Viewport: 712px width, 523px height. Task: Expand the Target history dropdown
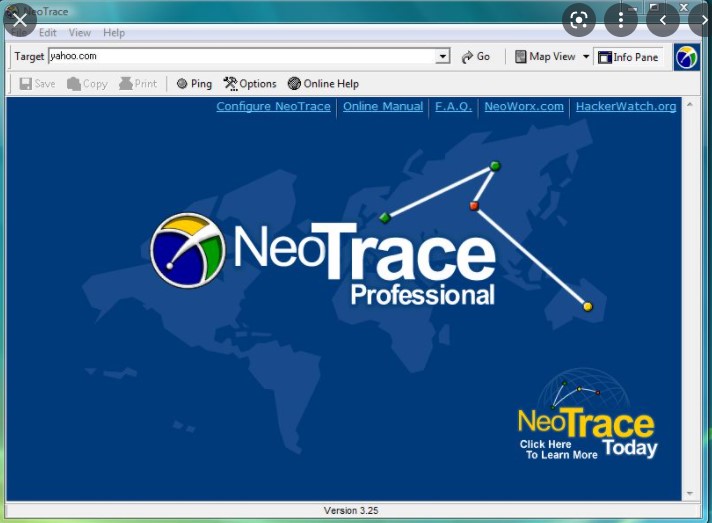coord(442,56)
